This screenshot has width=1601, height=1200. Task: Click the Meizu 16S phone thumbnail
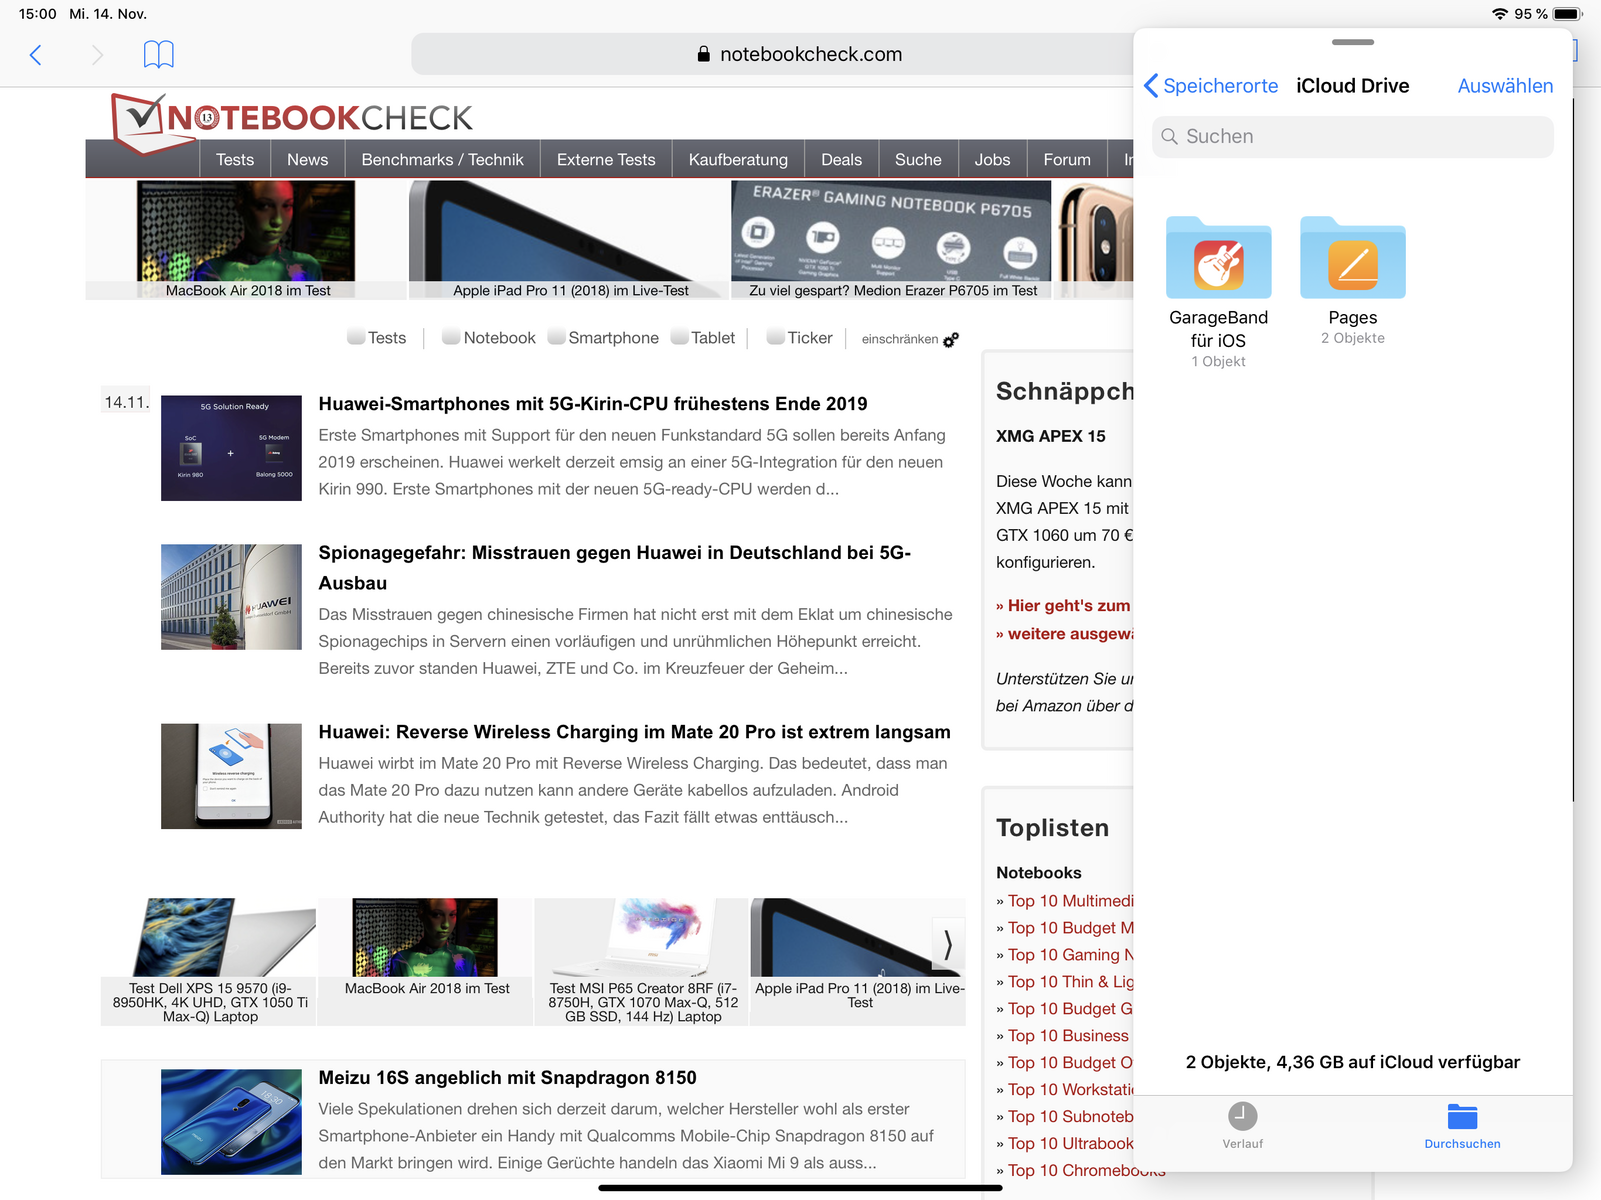click(231, 1122)
